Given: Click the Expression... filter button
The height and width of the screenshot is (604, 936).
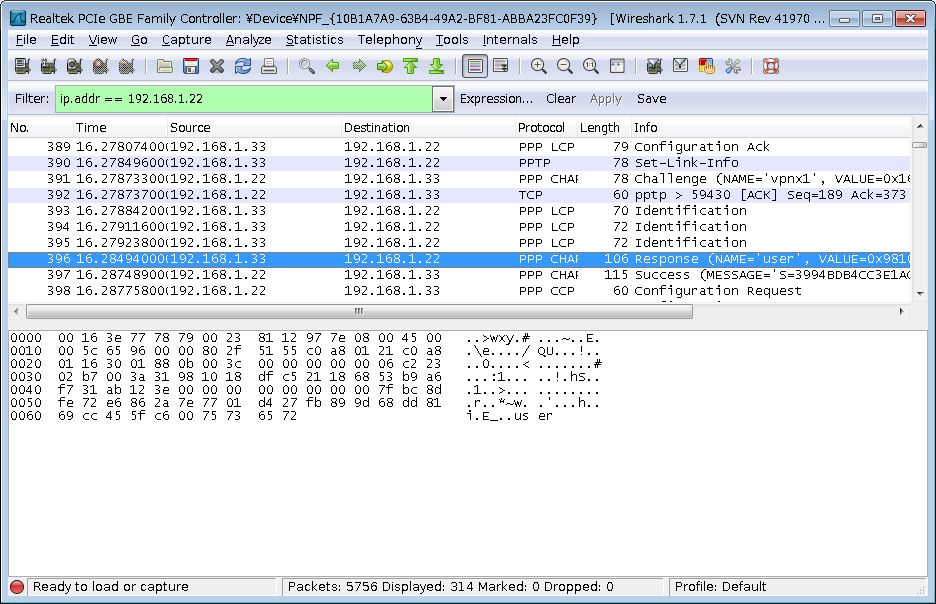Looking at the screenshot, I should tap(496, 99).
